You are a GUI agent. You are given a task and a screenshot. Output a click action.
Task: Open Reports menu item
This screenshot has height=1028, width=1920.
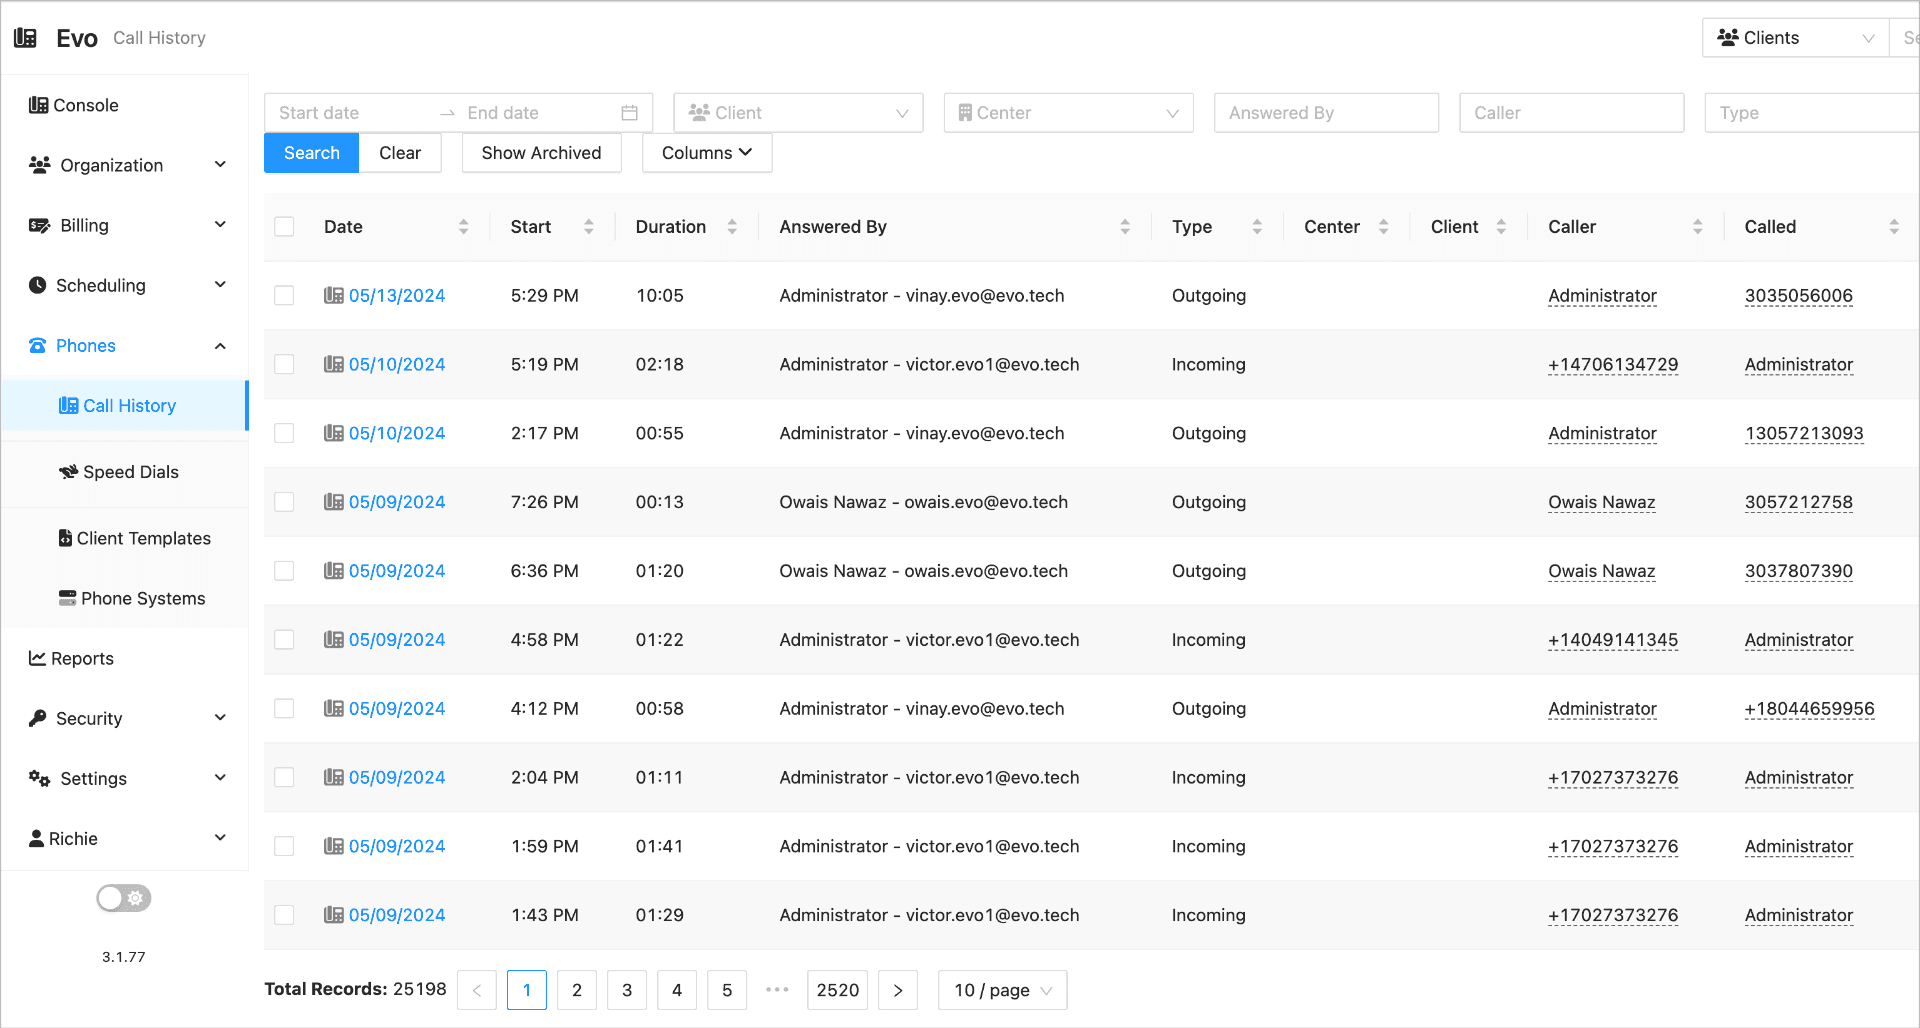pyautogui.click(x=125, y=658)
